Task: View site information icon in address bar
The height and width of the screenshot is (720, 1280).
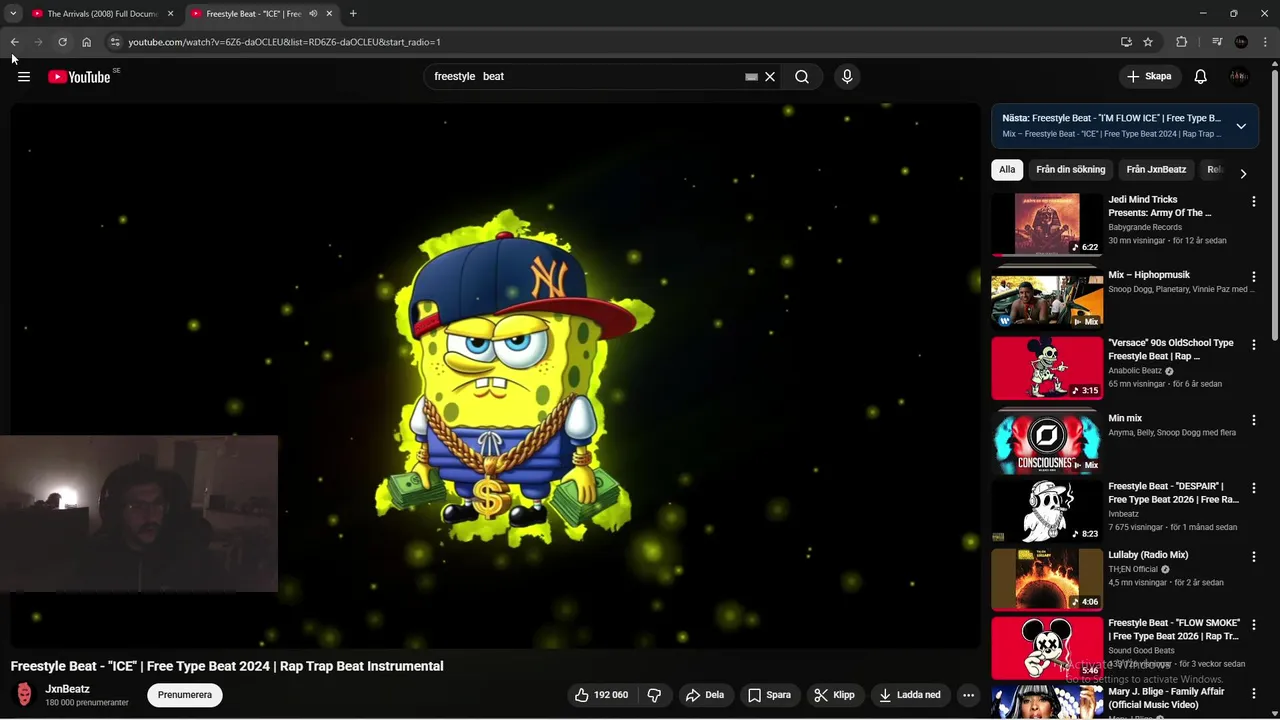Action: tap(115, 42)
